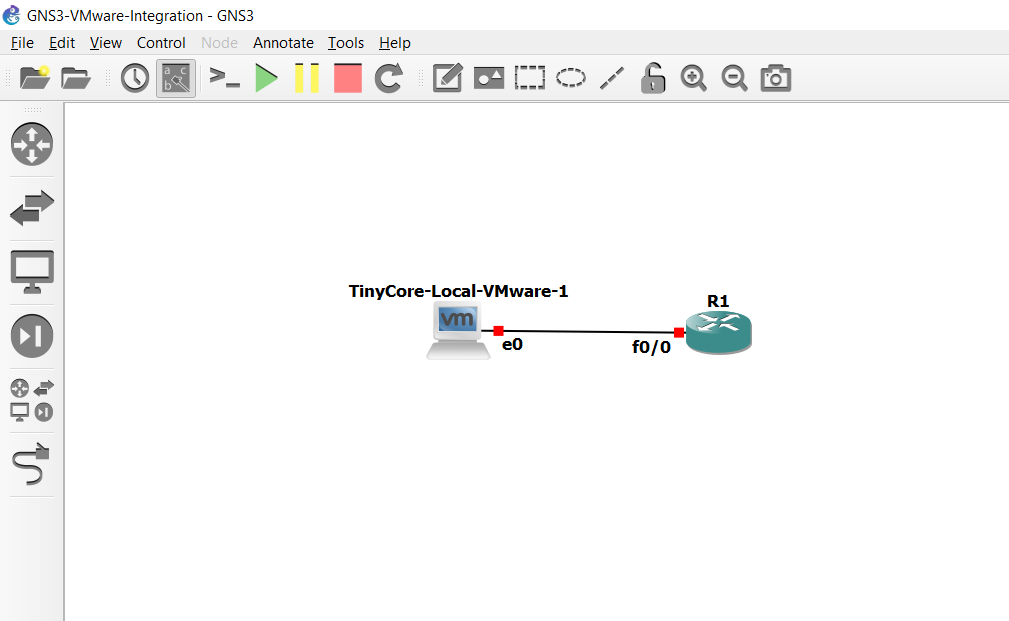Open the View menu
Screen dimensions: 1009x621
(106, 43)
